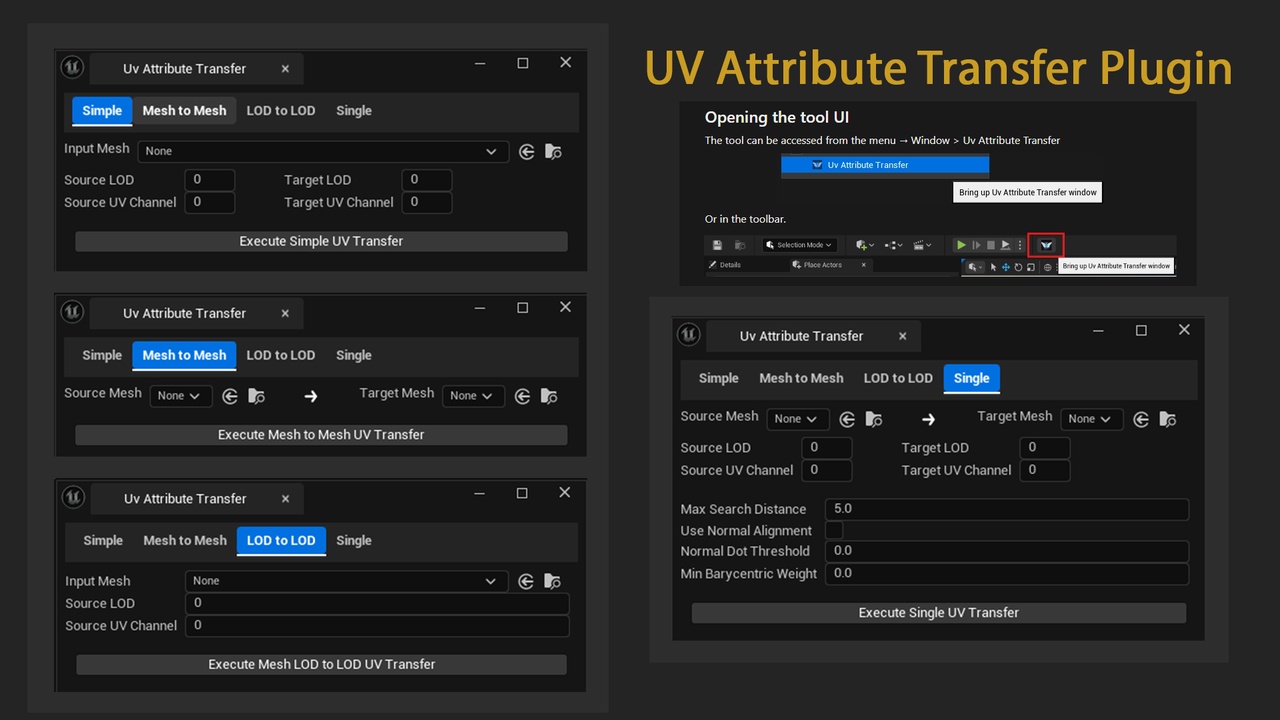Open Target Mesh dropdown in Mesh-to-Mesh window

tap(473, 396)
